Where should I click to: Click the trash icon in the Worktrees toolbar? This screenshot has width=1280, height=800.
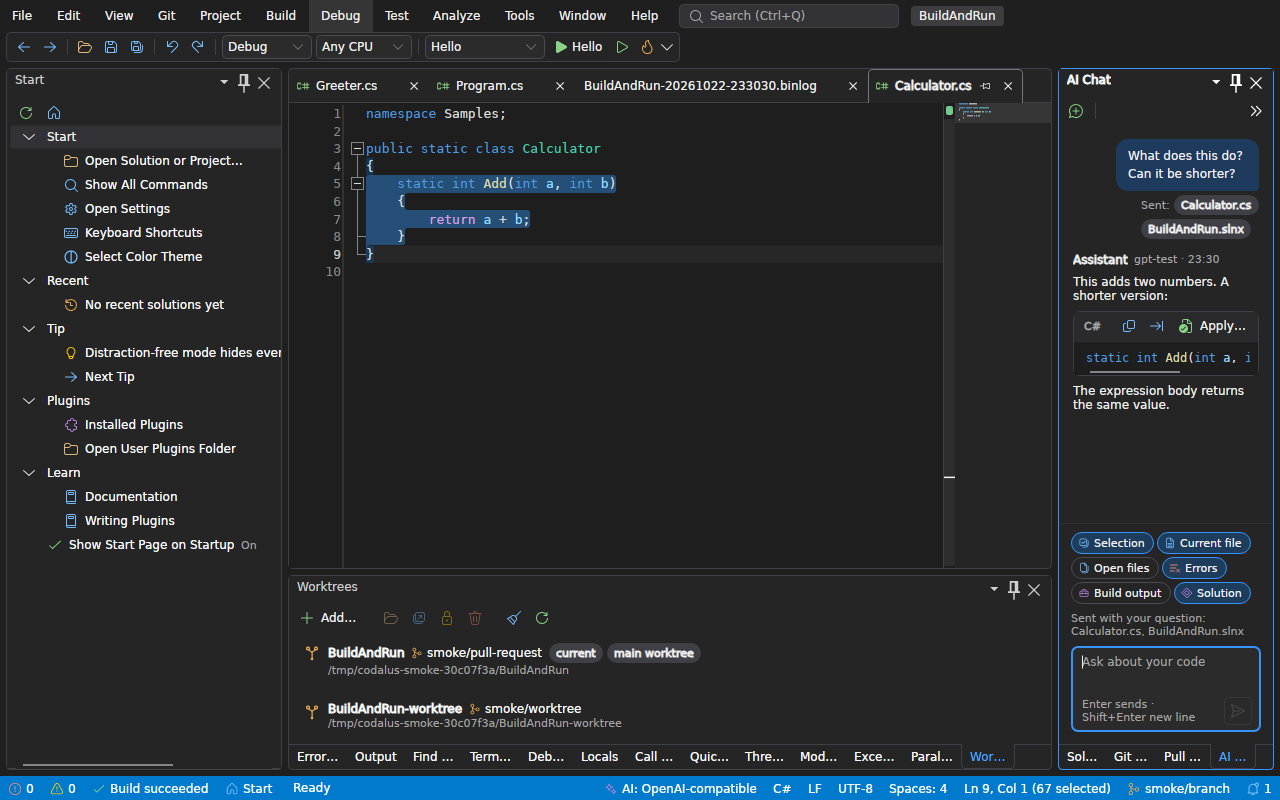coord(475,618)
